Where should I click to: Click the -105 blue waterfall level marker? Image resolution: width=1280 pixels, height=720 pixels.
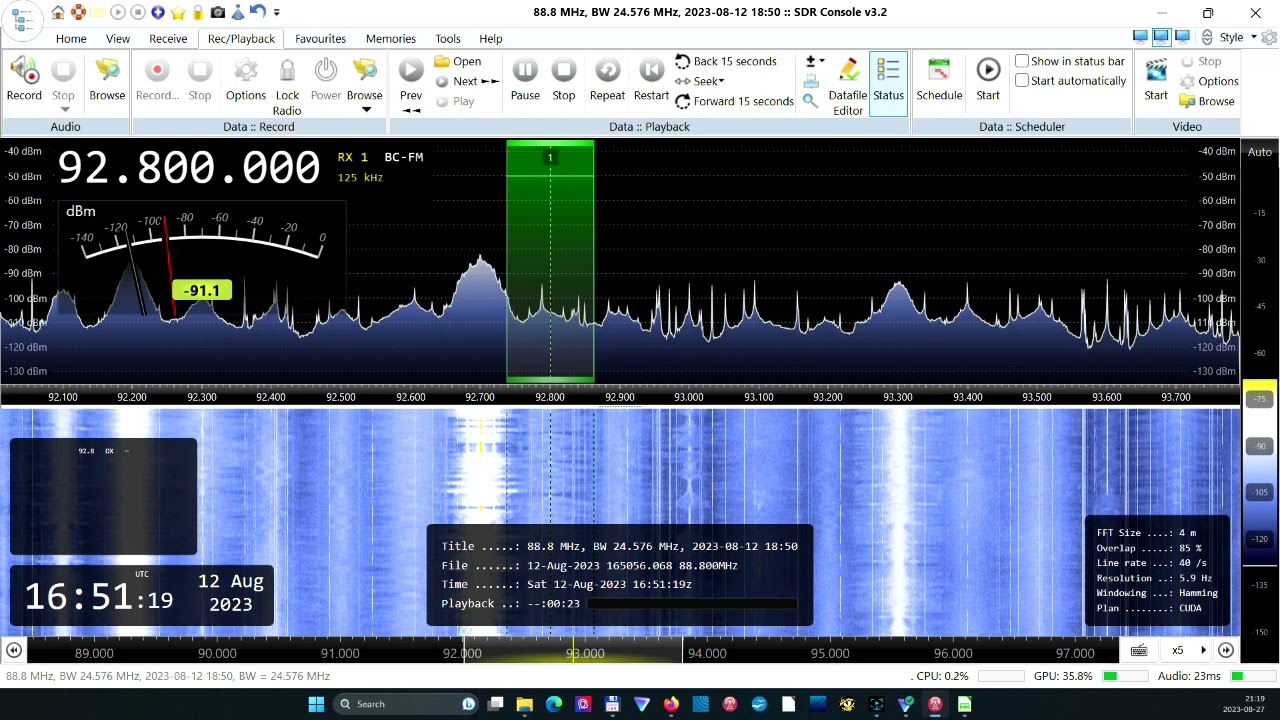pyautogui.click(x=1260, y=492)
